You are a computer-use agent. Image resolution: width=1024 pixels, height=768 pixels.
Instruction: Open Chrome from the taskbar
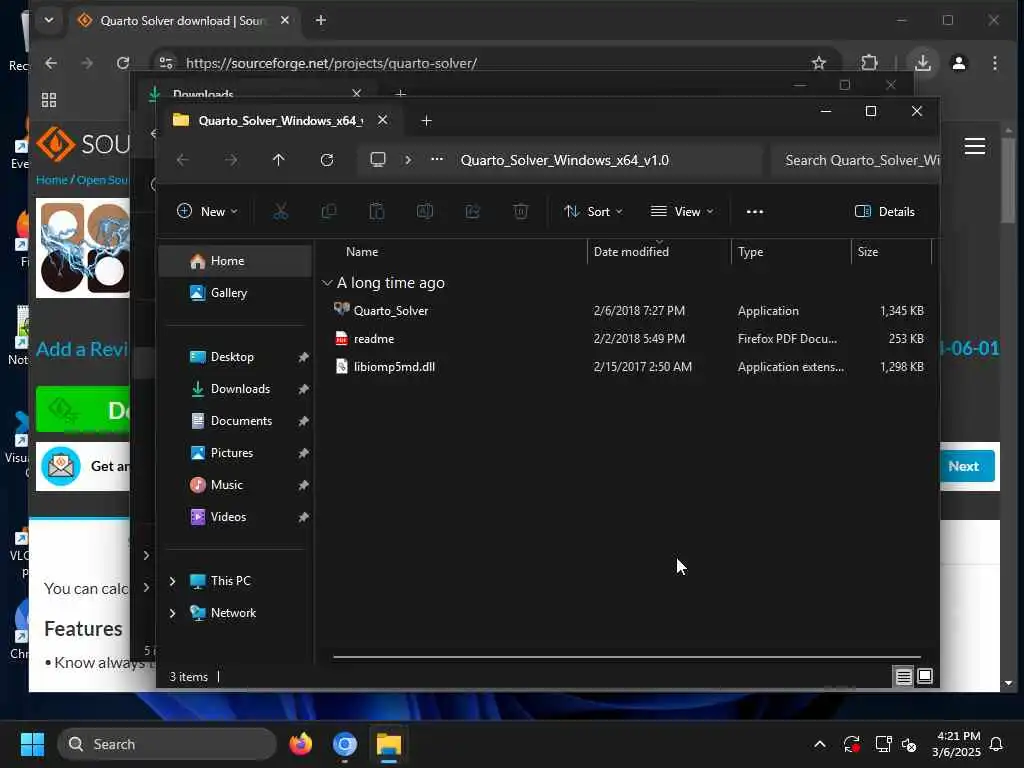[344, 744]
